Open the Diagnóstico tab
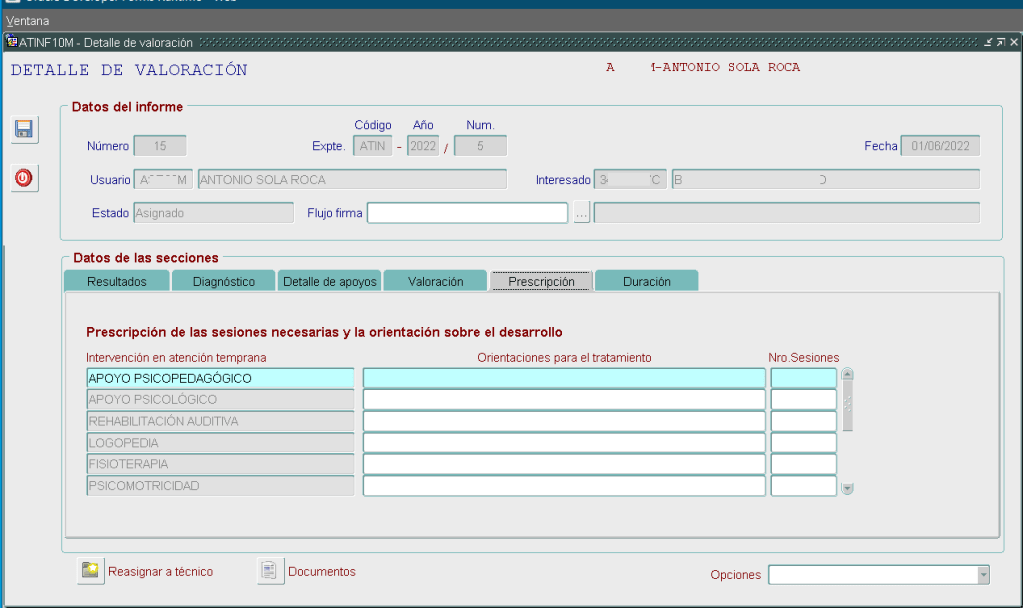This screenshot has height=608, width=1023. click(x=223, y=281)
